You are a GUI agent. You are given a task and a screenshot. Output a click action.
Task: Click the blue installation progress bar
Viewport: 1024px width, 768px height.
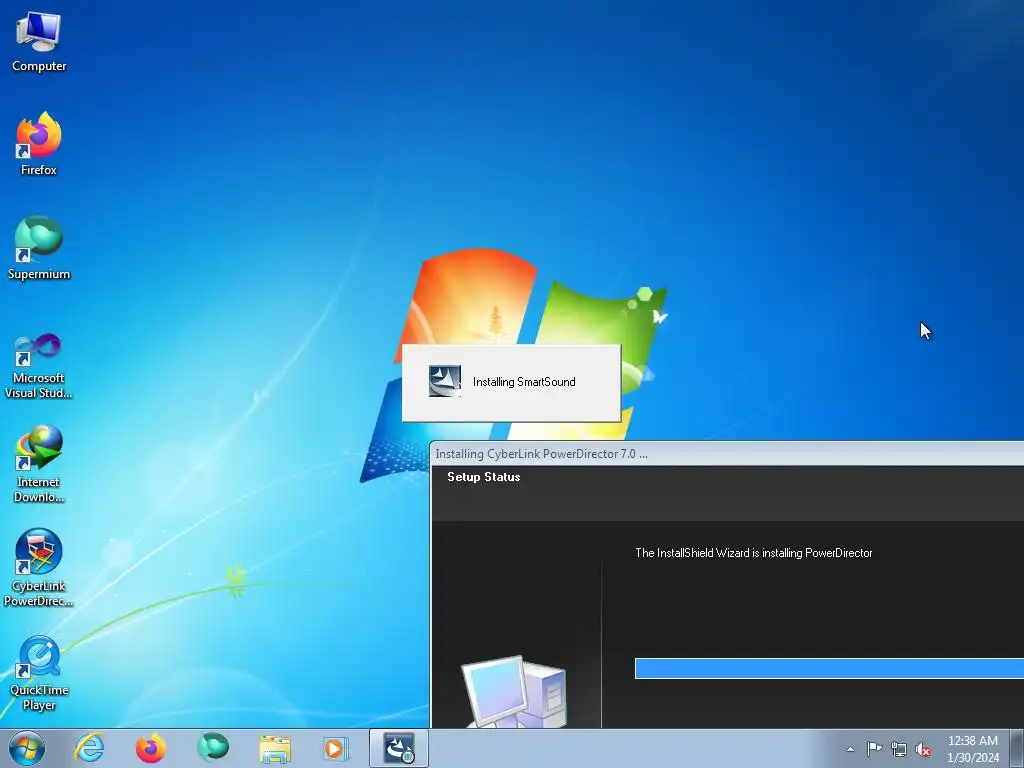(x=829, y=669)
